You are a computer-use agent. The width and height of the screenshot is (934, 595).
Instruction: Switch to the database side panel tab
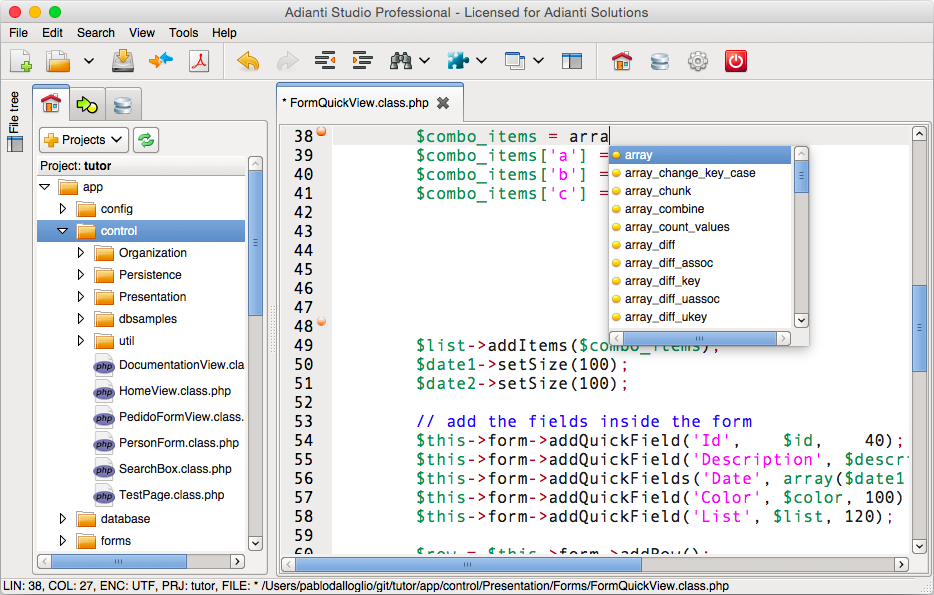coord(123,105)
